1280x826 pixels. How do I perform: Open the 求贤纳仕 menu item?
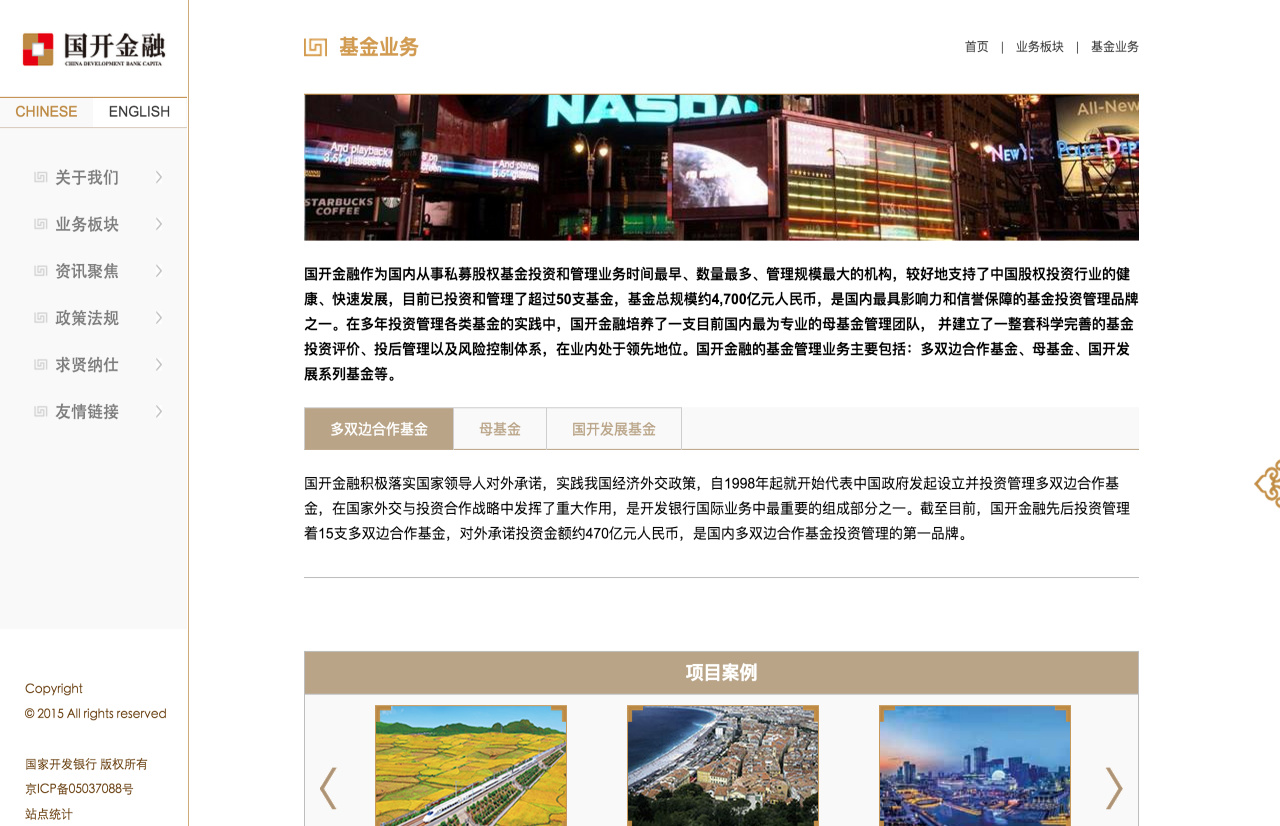pos(87,365)
